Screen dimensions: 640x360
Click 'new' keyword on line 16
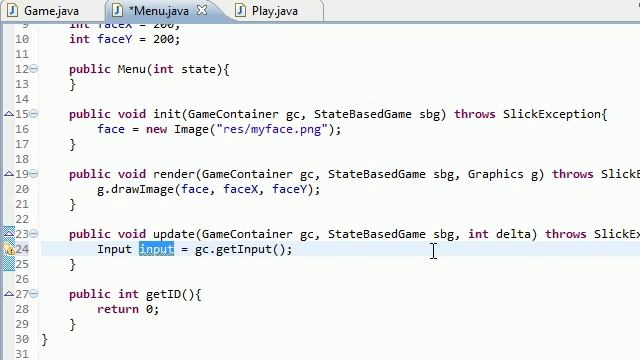click(x=156, y=129)
